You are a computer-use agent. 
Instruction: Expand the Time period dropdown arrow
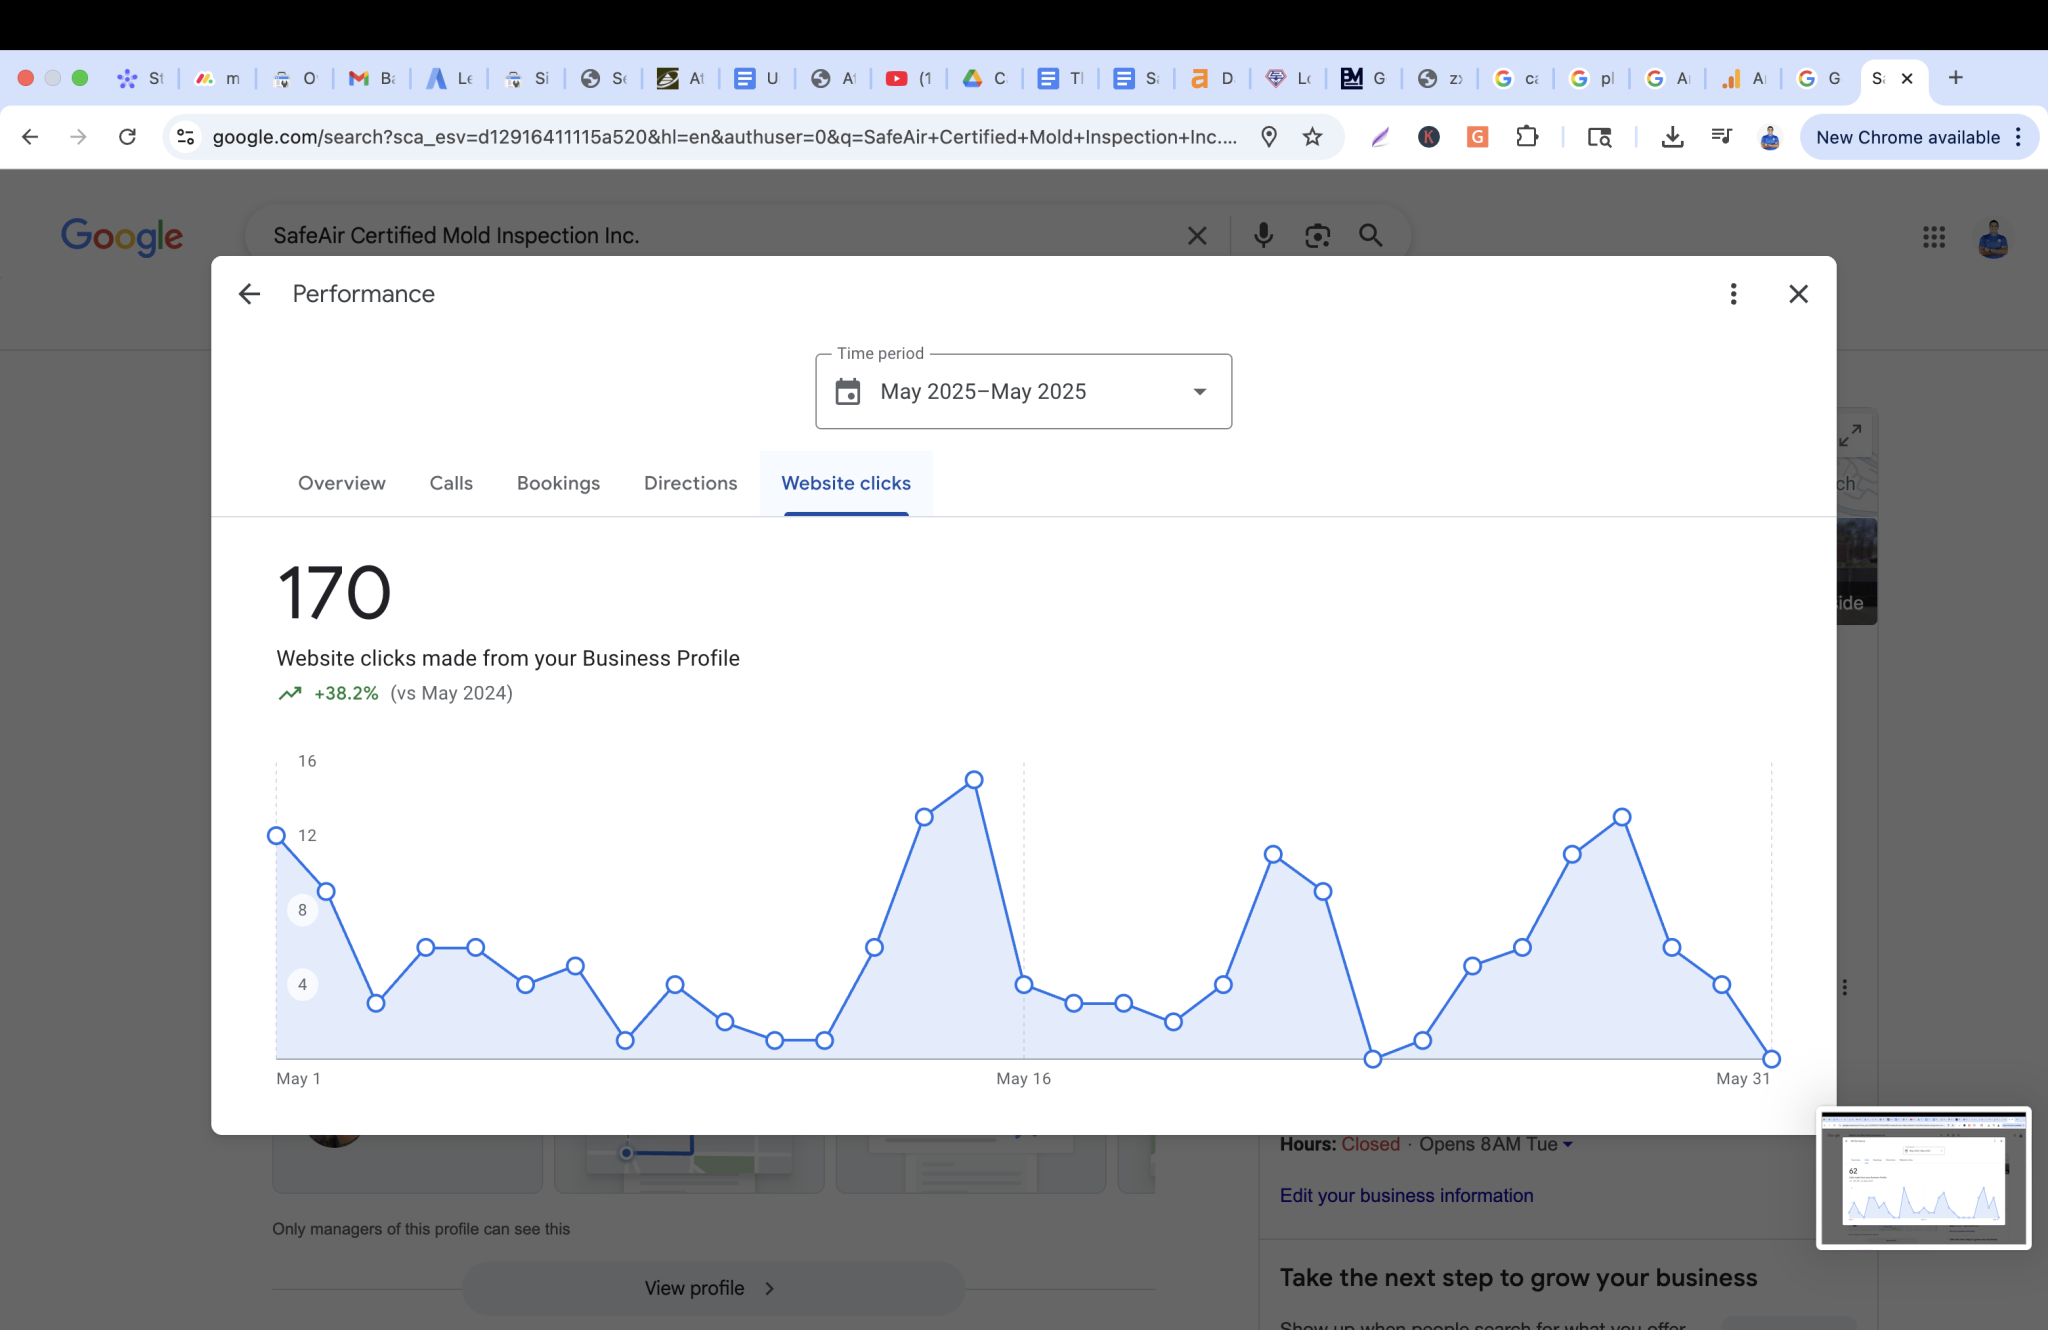[1199, 392]
